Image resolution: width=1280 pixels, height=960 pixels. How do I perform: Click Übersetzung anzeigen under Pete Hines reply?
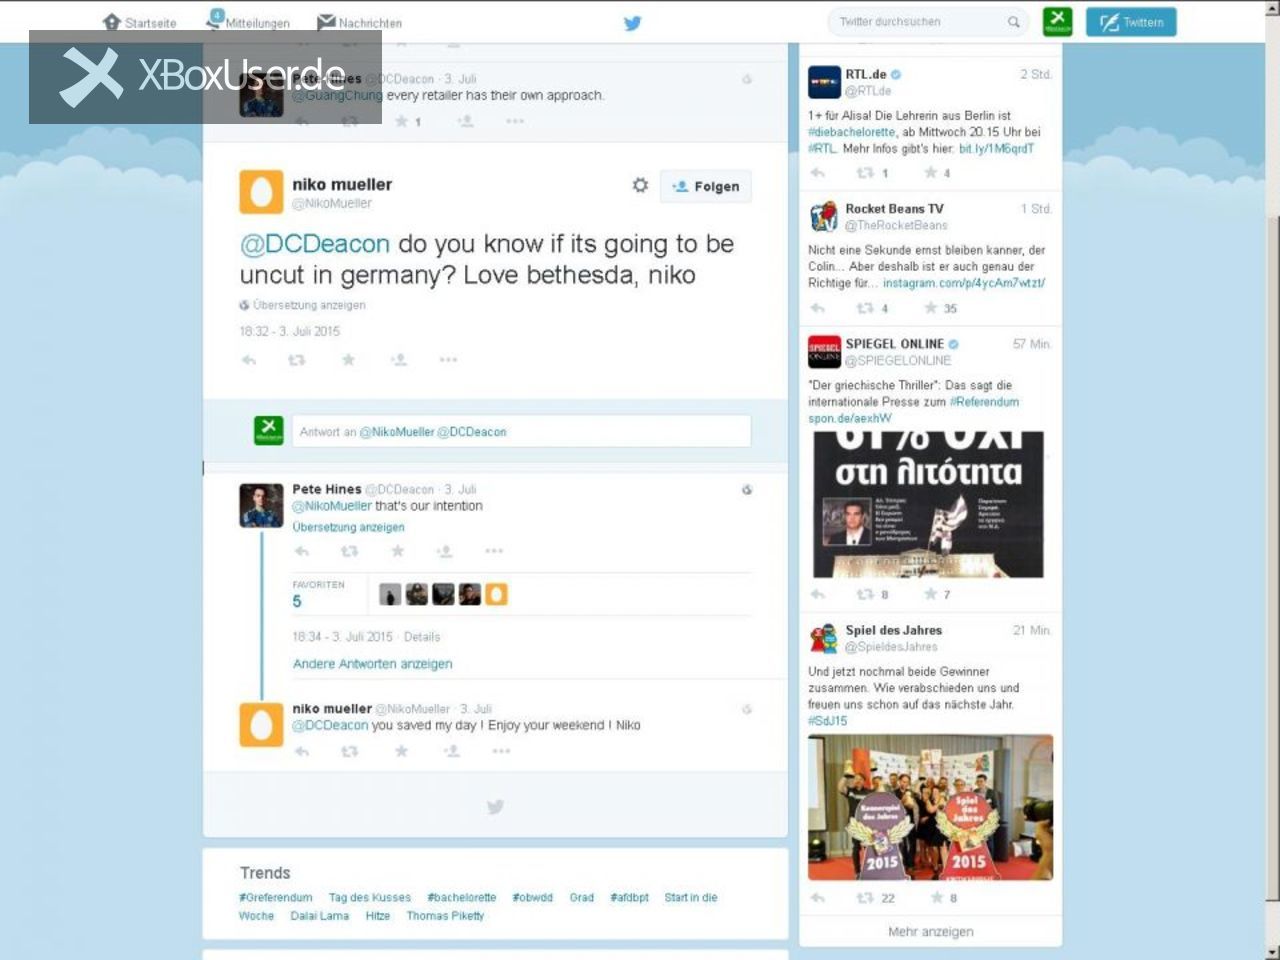pyautogui.click(x=348, y=527)
